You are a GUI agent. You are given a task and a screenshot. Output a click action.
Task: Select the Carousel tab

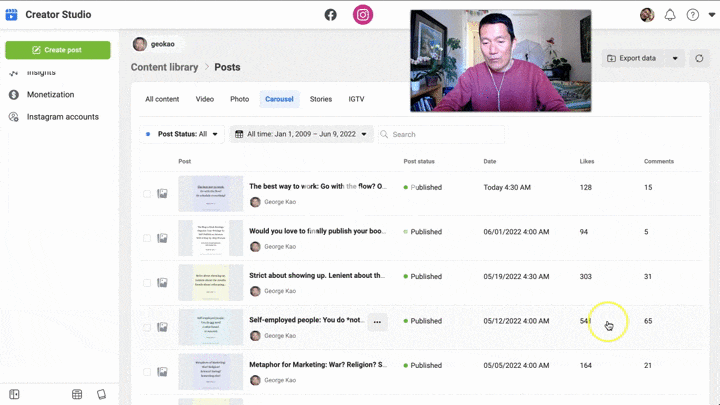[x=279, y=99]
